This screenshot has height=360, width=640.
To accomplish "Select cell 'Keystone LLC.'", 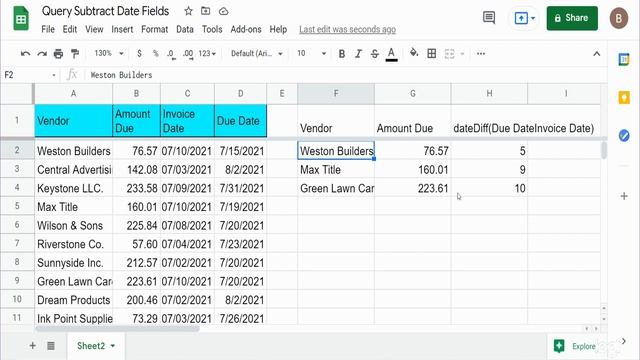I will click(74, 188).
